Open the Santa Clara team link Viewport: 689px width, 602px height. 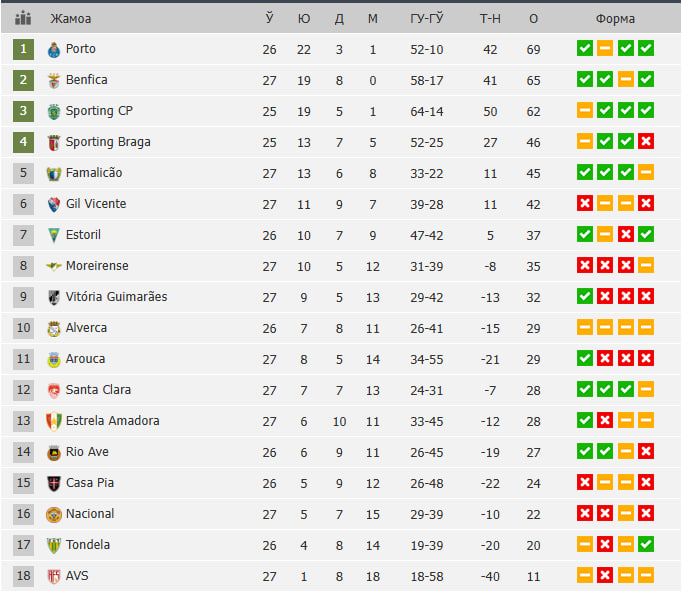coord(98,390)
